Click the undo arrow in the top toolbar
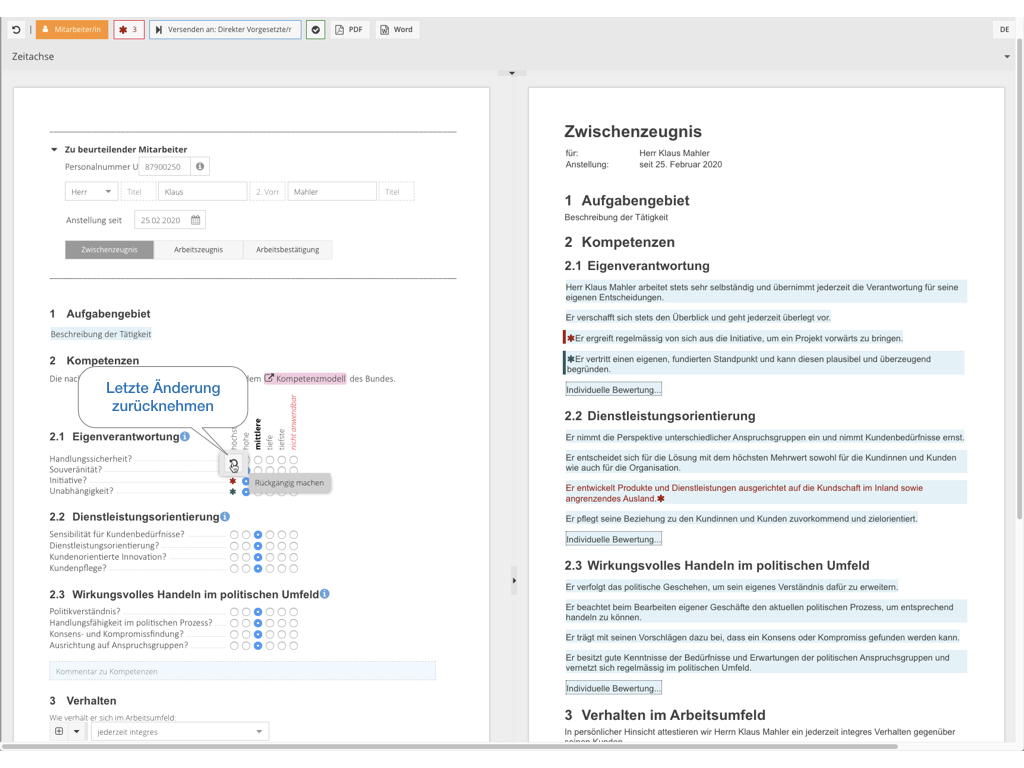 tap(16, 29)
